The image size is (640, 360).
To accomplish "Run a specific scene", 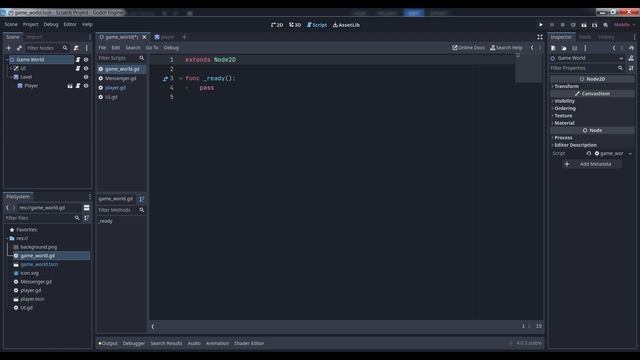I will 595,25.
